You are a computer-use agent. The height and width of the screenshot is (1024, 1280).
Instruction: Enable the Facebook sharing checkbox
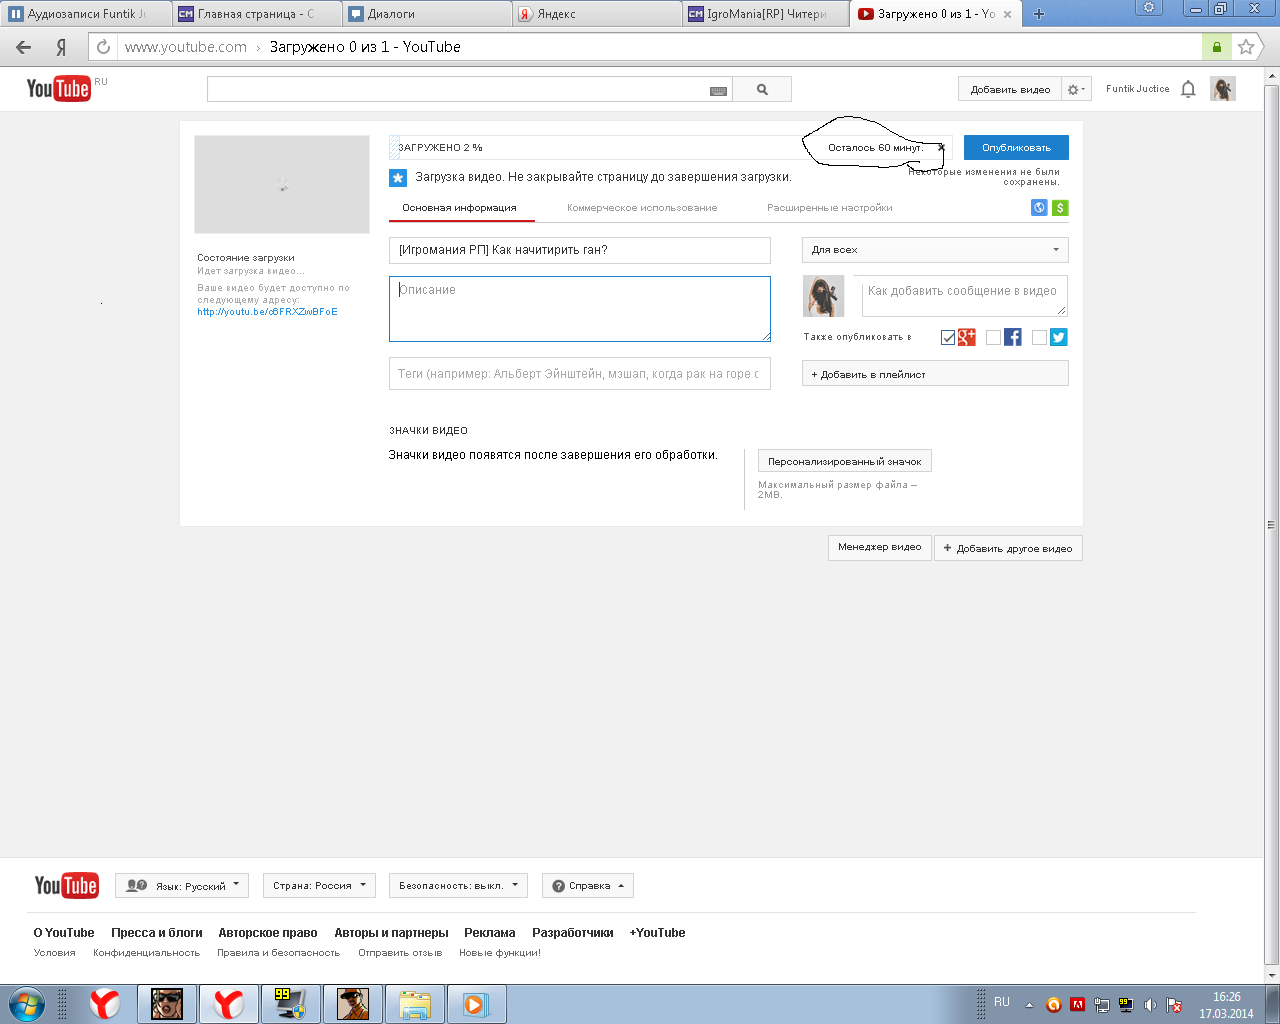coord(993,338)
